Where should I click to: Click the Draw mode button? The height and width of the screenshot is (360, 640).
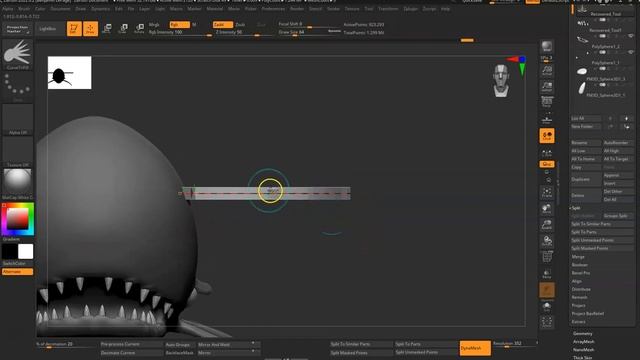point(90,29)
